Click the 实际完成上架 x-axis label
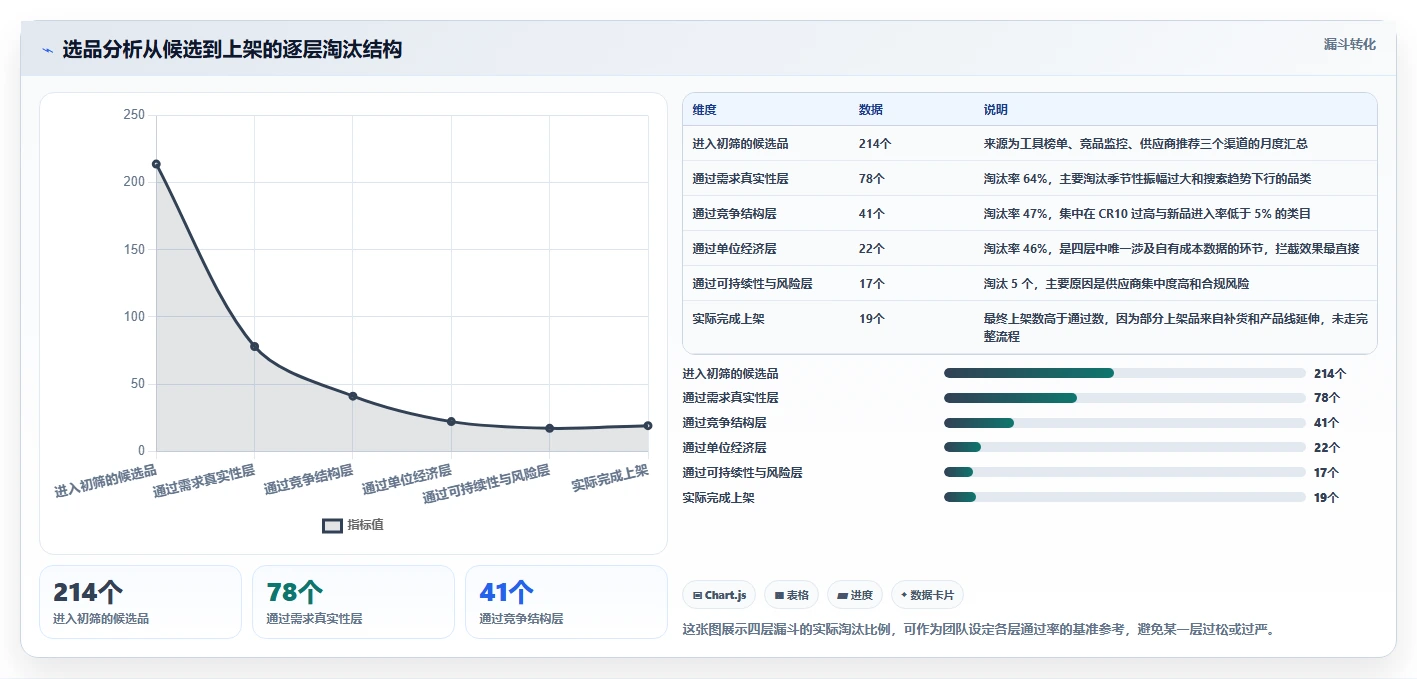Image resolution: width=1417 pixels, height=679 pixels. (610, 478)
